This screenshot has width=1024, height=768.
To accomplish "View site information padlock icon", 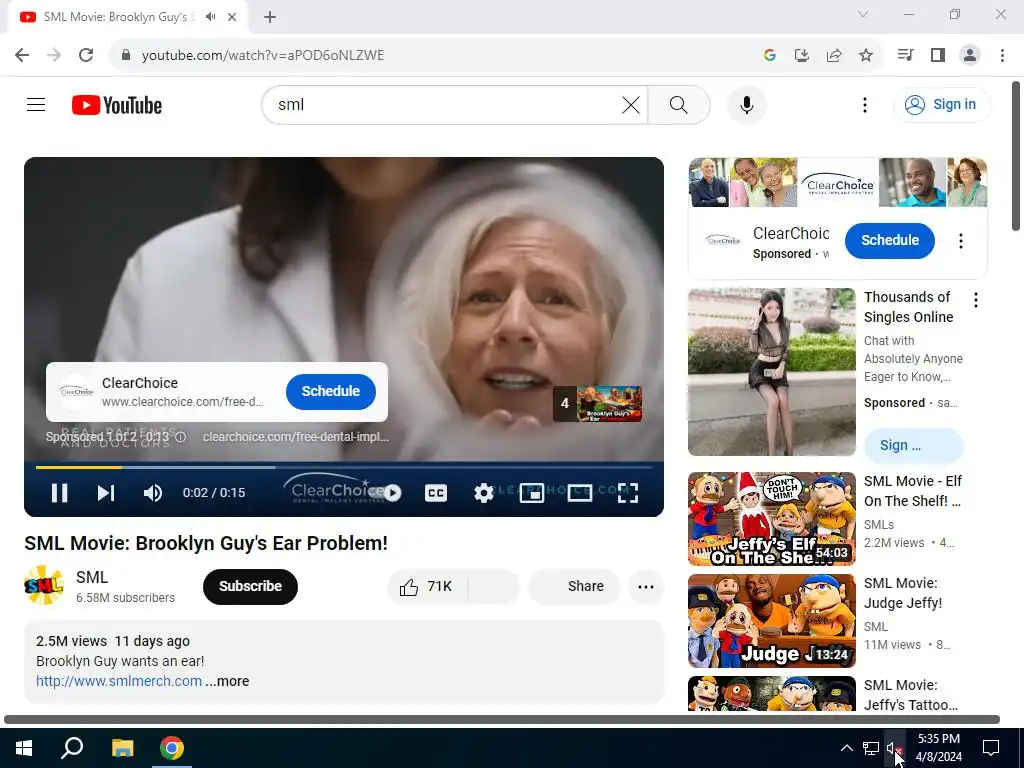I will pos(126,55).
